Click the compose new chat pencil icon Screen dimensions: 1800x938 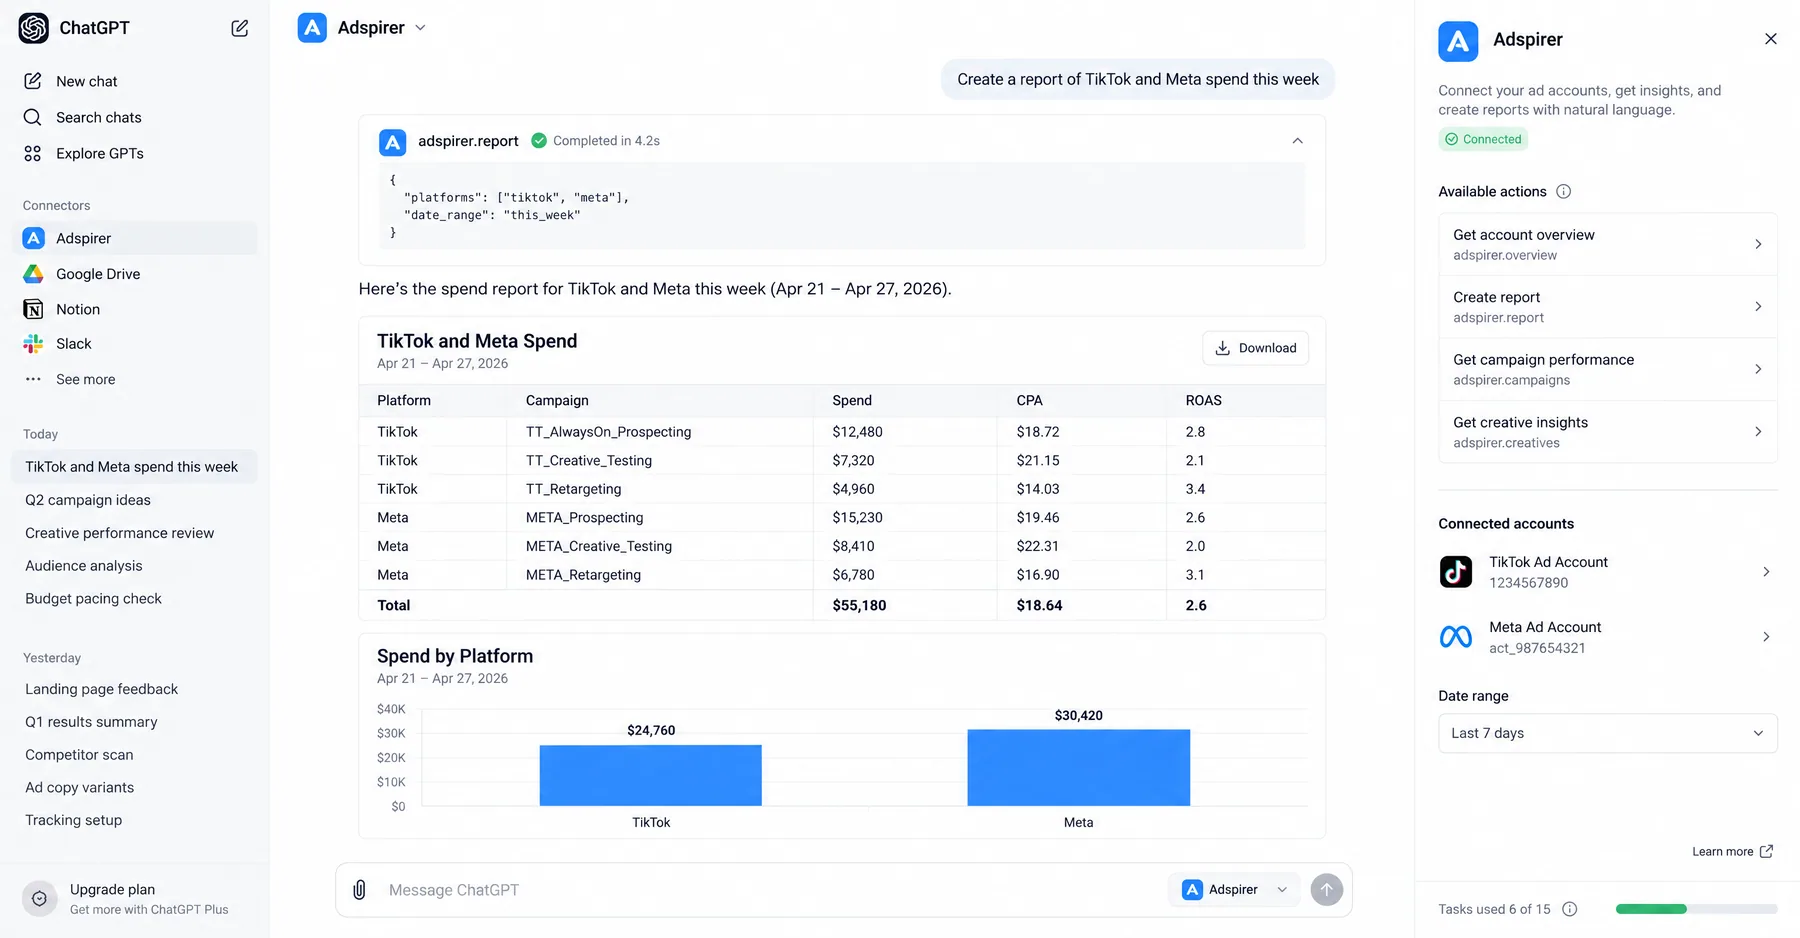coord(240,28)
